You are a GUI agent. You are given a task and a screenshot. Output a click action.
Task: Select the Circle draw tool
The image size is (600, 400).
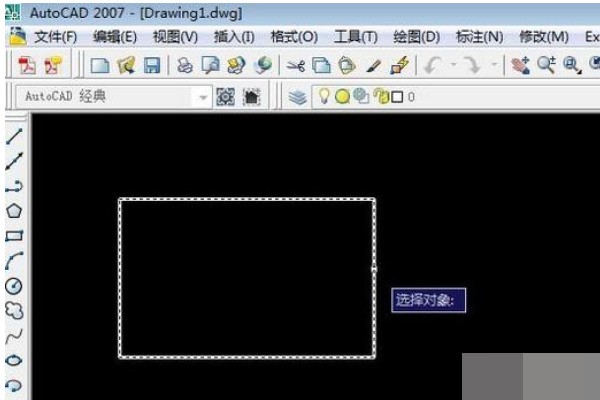click(x=14, y=286)
